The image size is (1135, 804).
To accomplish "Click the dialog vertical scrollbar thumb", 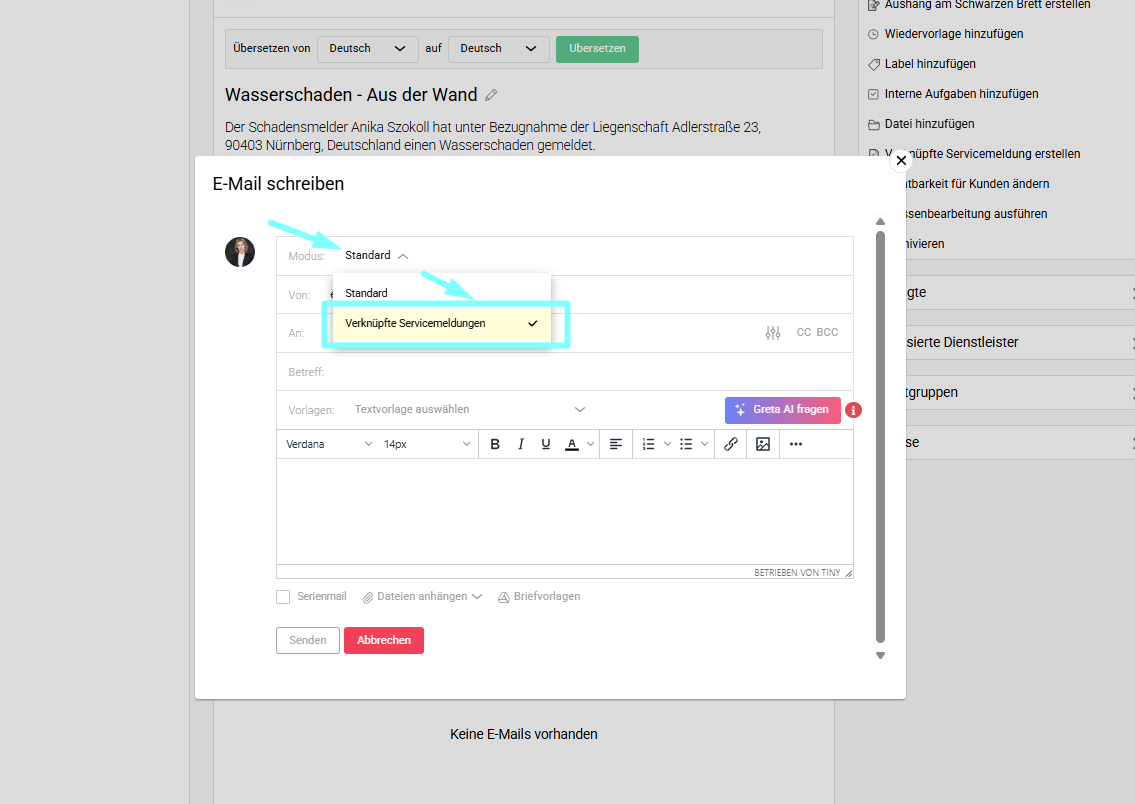I will (x=880, y=437).
